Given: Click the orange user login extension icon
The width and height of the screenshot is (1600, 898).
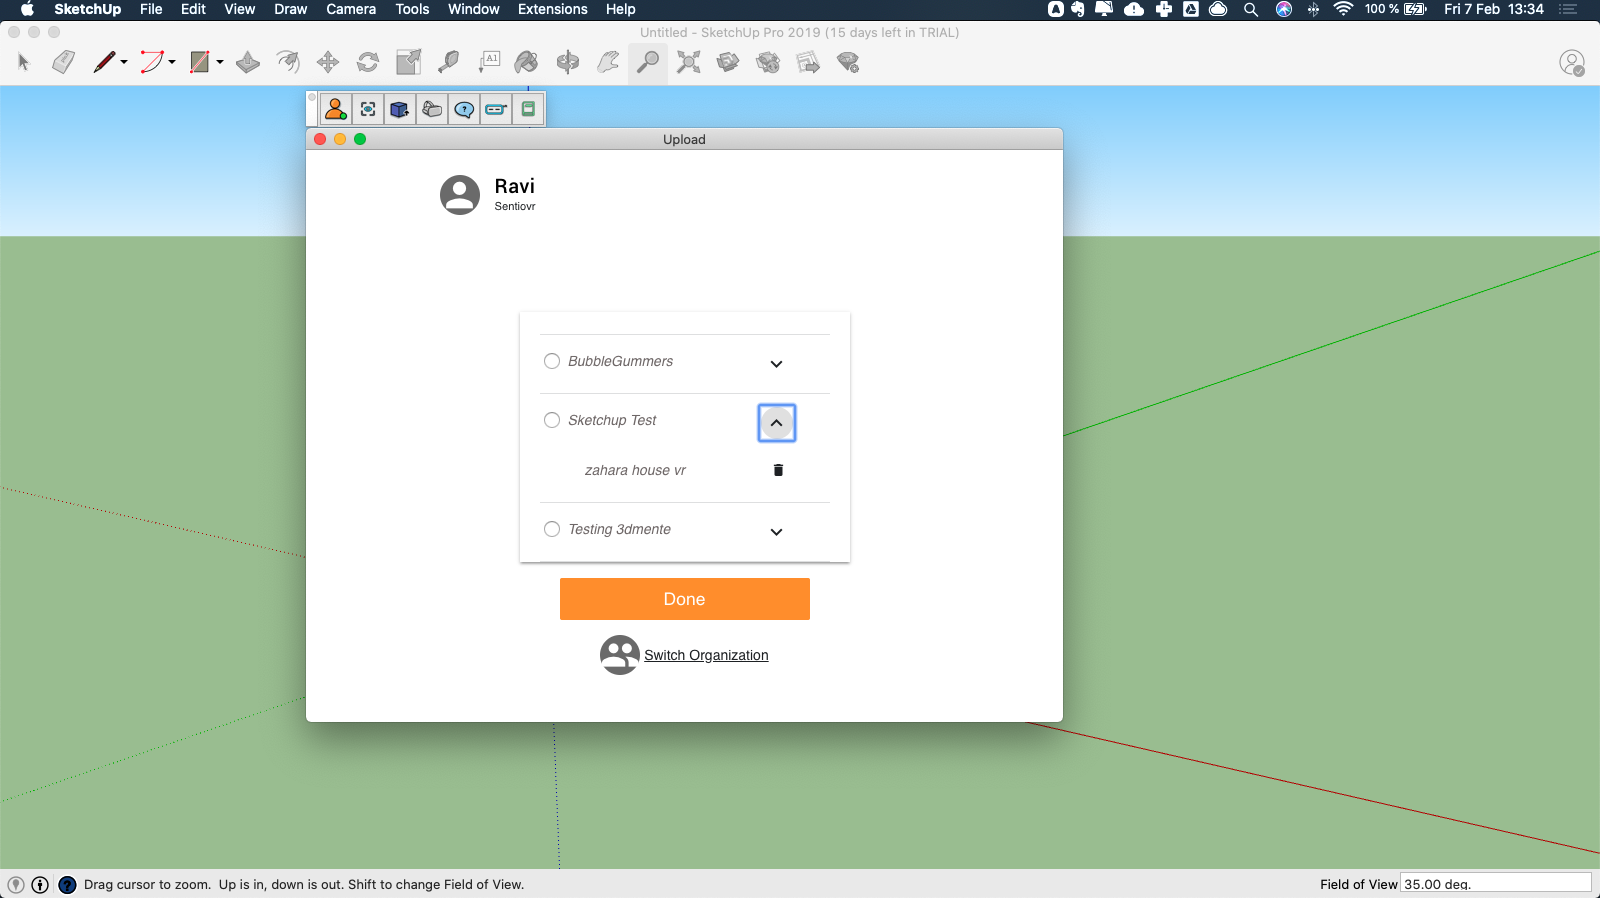Looking at the screenshot, I should coord(336,109).
